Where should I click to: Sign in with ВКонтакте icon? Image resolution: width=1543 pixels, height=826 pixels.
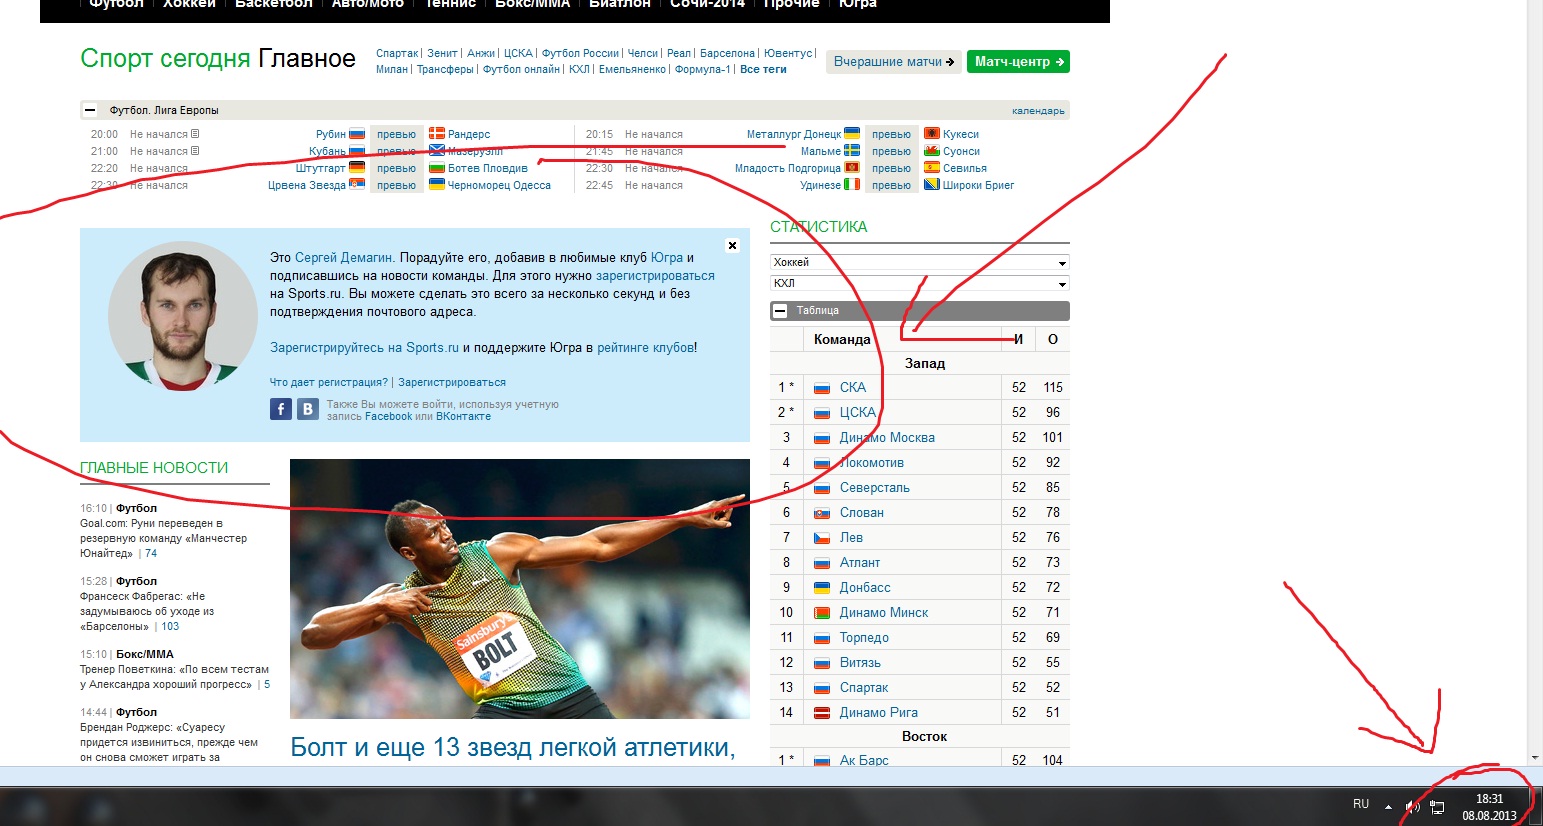(308, 409)
